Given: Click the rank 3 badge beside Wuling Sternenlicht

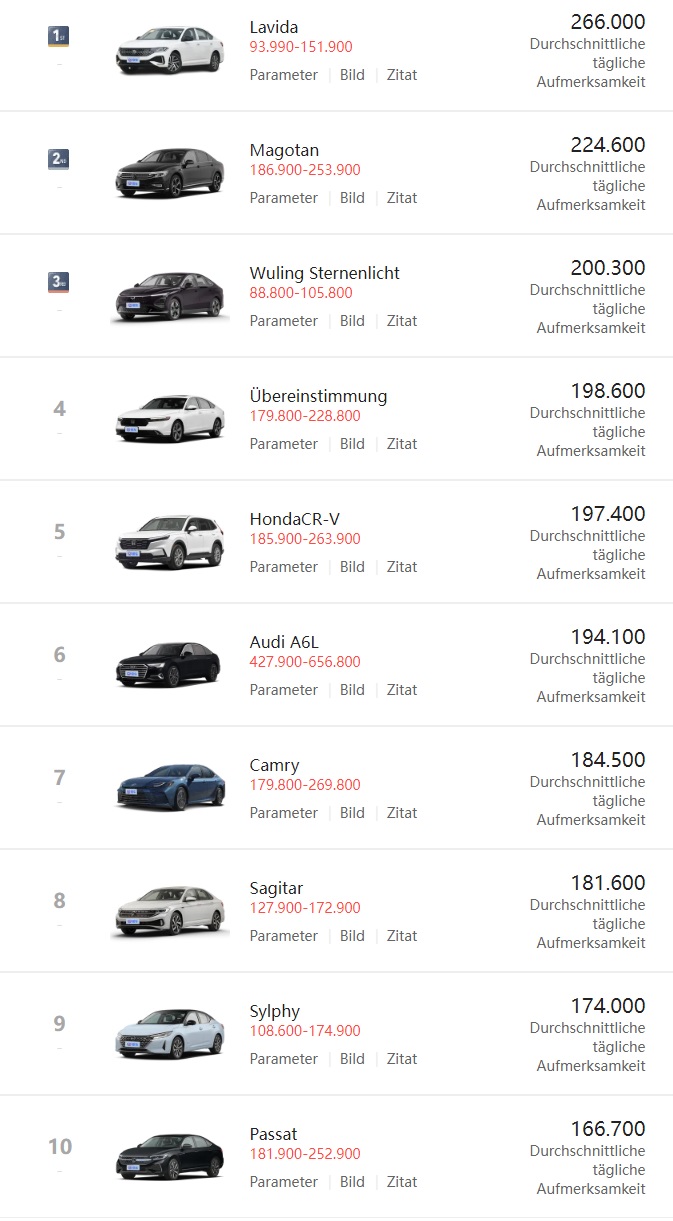Looking at the screenshot, I should pos(58,281).
